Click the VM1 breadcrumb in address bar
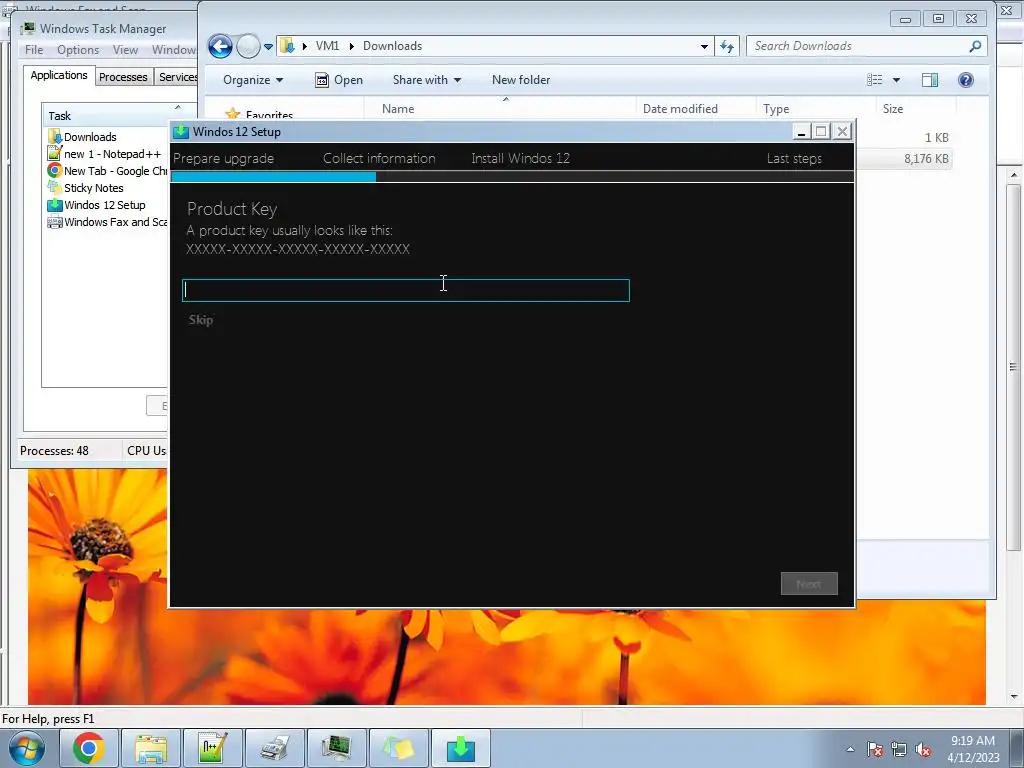This screenshot has height=768, width=1024. click(x=327, y=46)
